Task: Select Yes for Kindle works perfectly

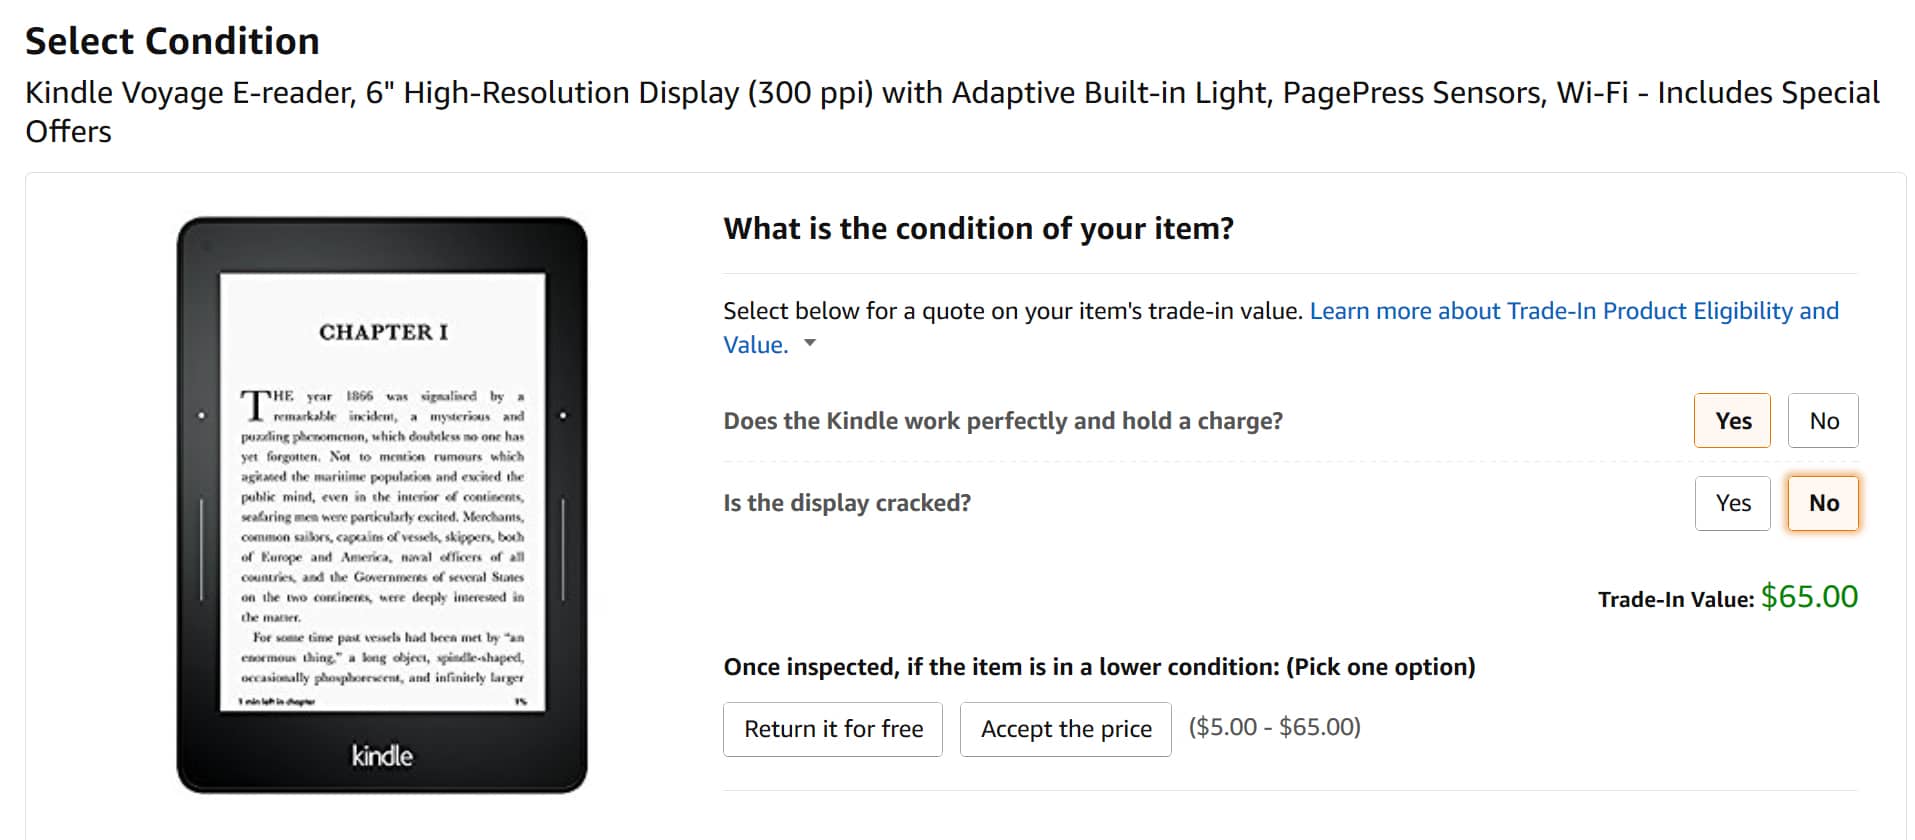Action: pos(1732,420)
